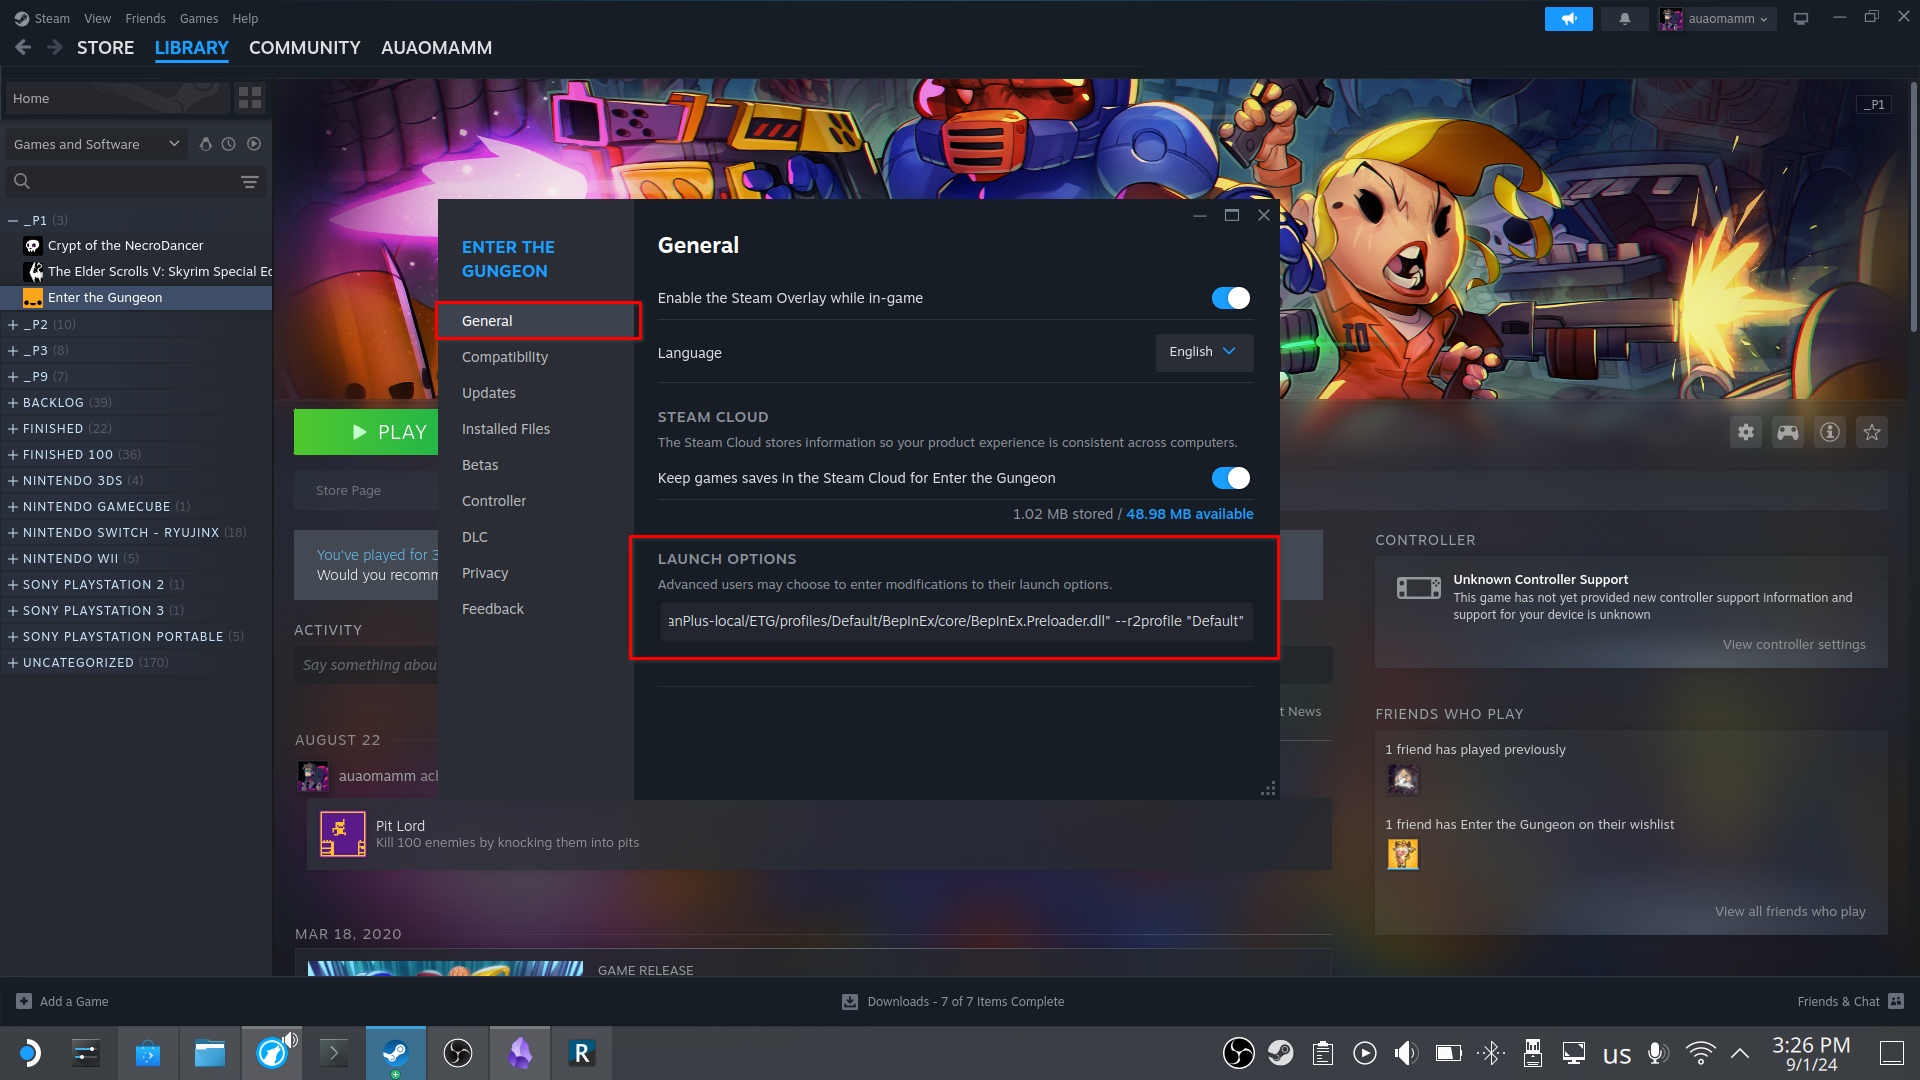Click 48.98 MB available link
This screenshot has width=1920, height=1080.
(x=1190, y=514)
